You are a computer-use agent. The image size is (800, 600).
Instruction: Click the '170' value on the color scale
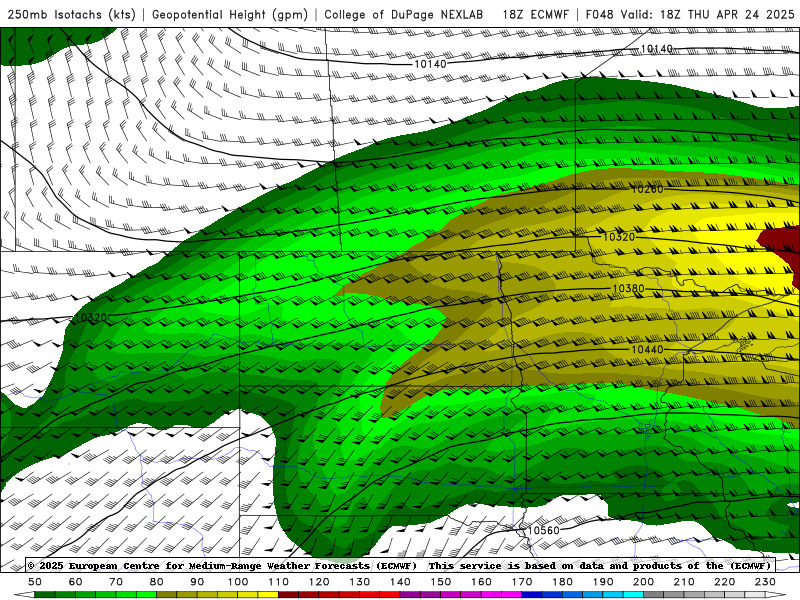(522, 582)
